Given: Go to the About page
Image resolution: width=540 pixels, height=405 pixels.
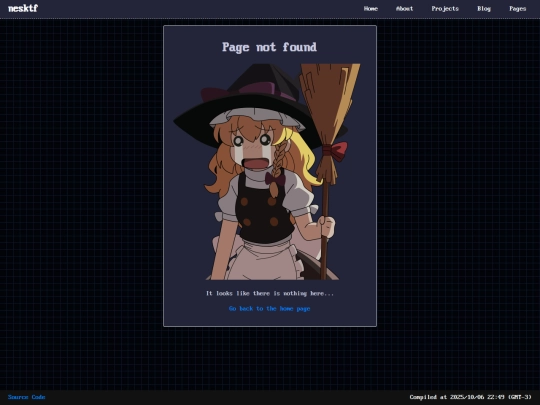Looking at the screenshot, I should point(404,9).
